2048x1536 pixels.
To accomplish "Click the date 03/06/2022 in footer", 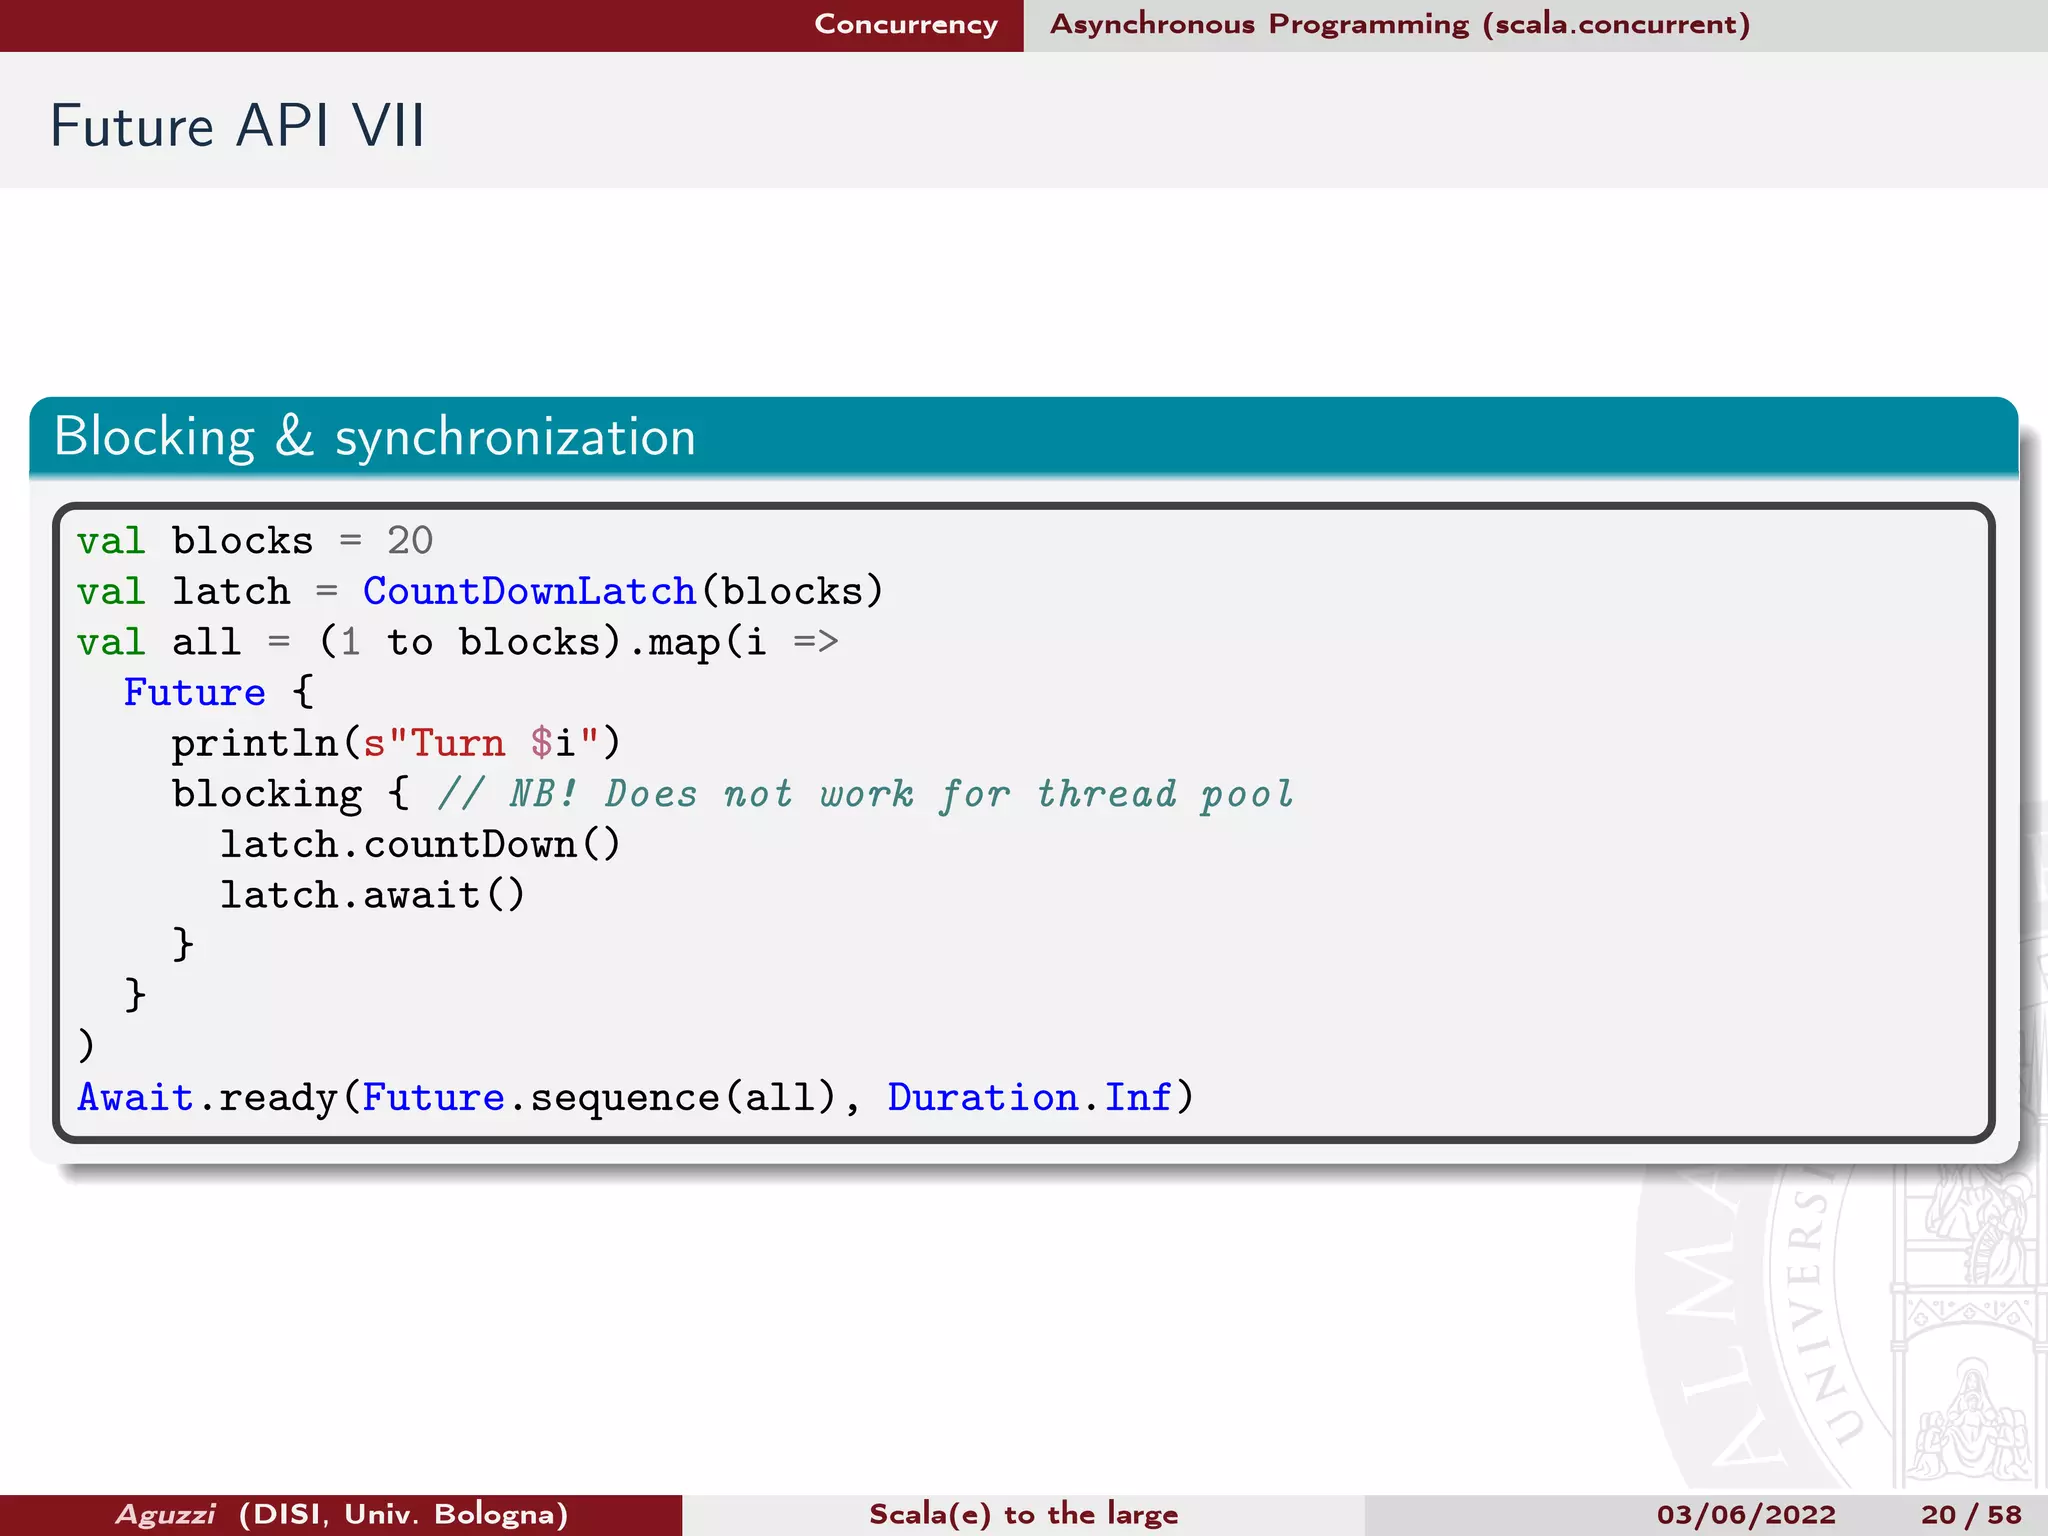I will tap(1746, 1514).
